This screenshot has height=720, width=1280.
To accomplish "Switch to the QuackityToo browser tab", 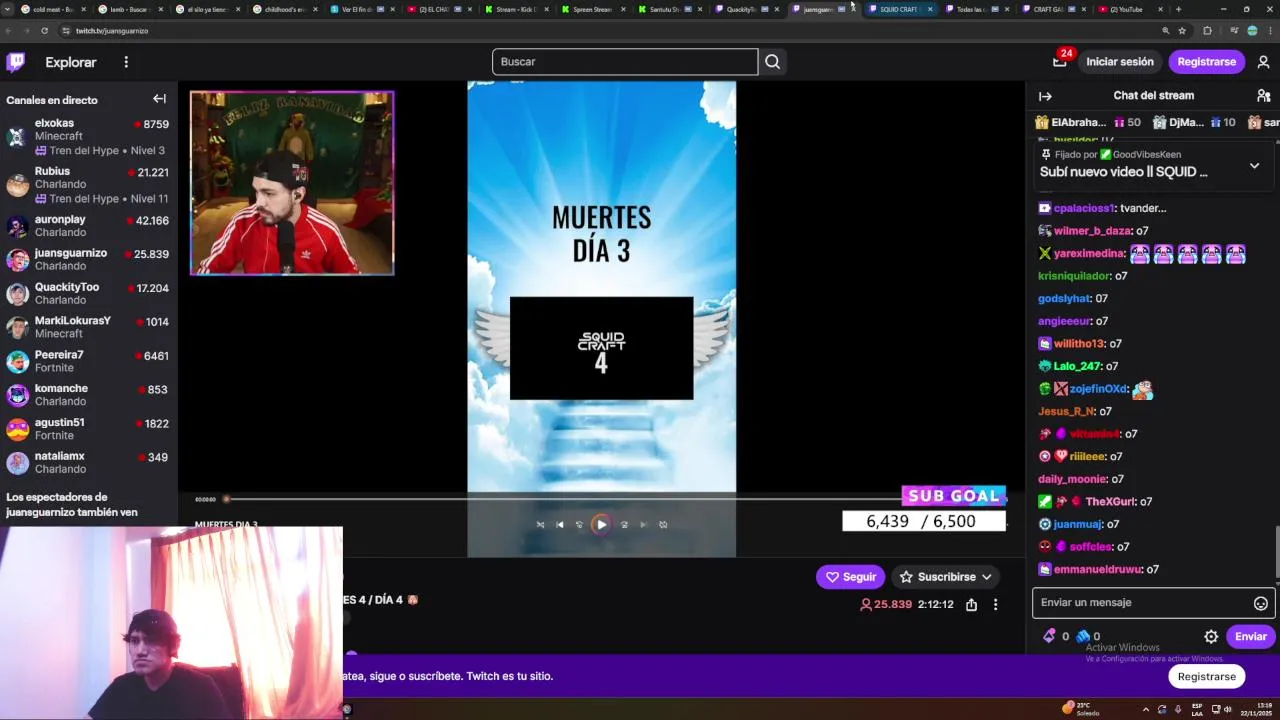I will point(748,9).
